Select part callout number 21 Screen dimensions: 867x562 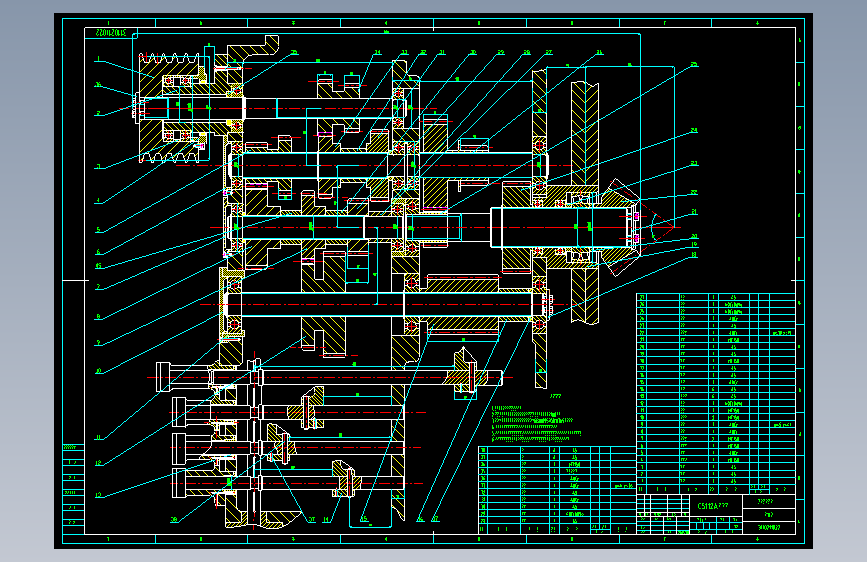(x=694, y=212)
